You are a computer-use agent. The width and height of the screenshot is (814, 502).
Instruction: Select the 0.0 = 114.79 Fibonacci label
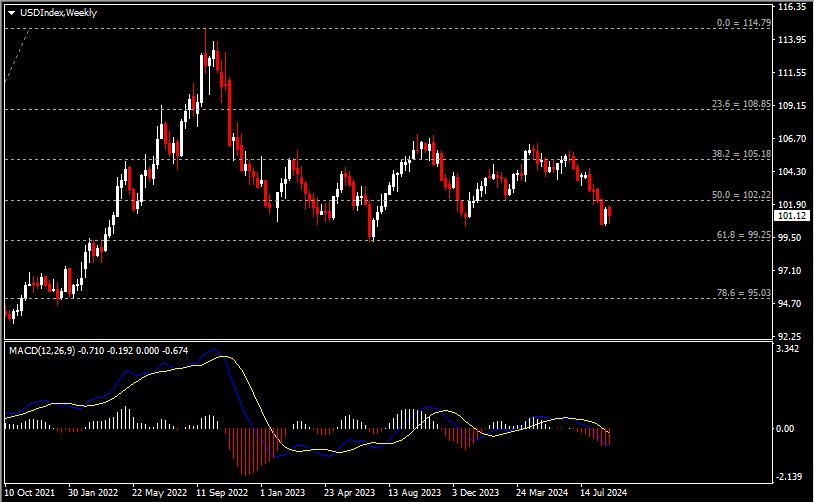coord(743,23)
